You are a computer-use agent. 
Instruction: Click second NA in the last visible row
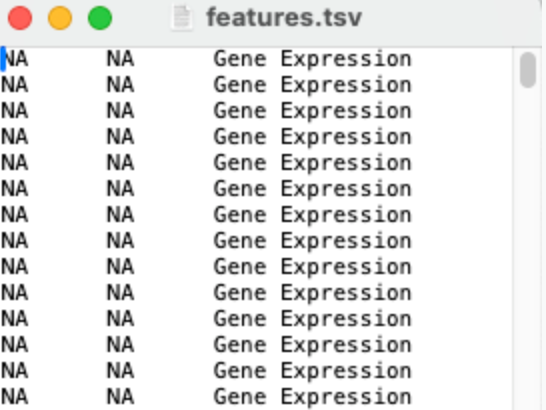tap(120, 397)
